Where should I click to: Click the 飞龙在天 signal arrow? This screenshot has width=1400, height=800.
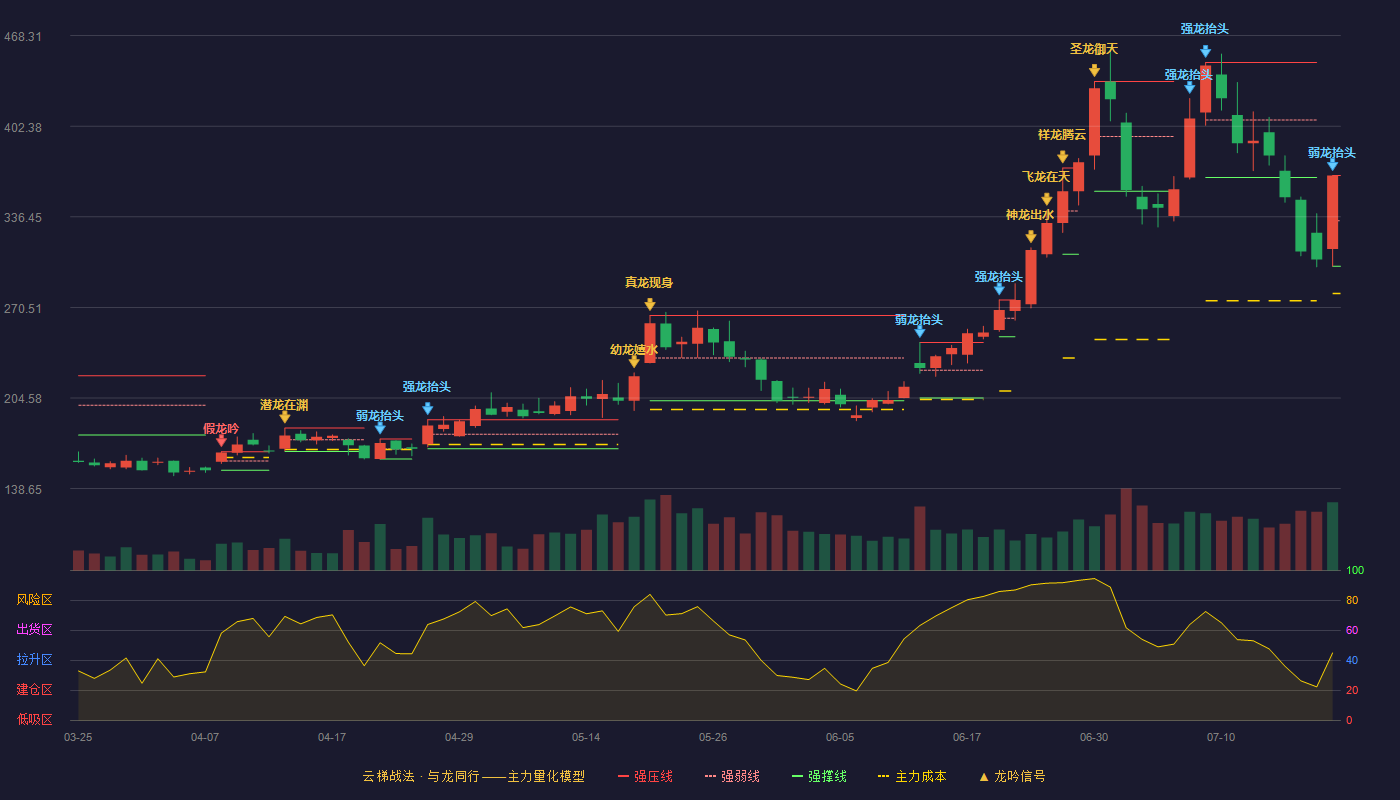(x=1047, y=199)
